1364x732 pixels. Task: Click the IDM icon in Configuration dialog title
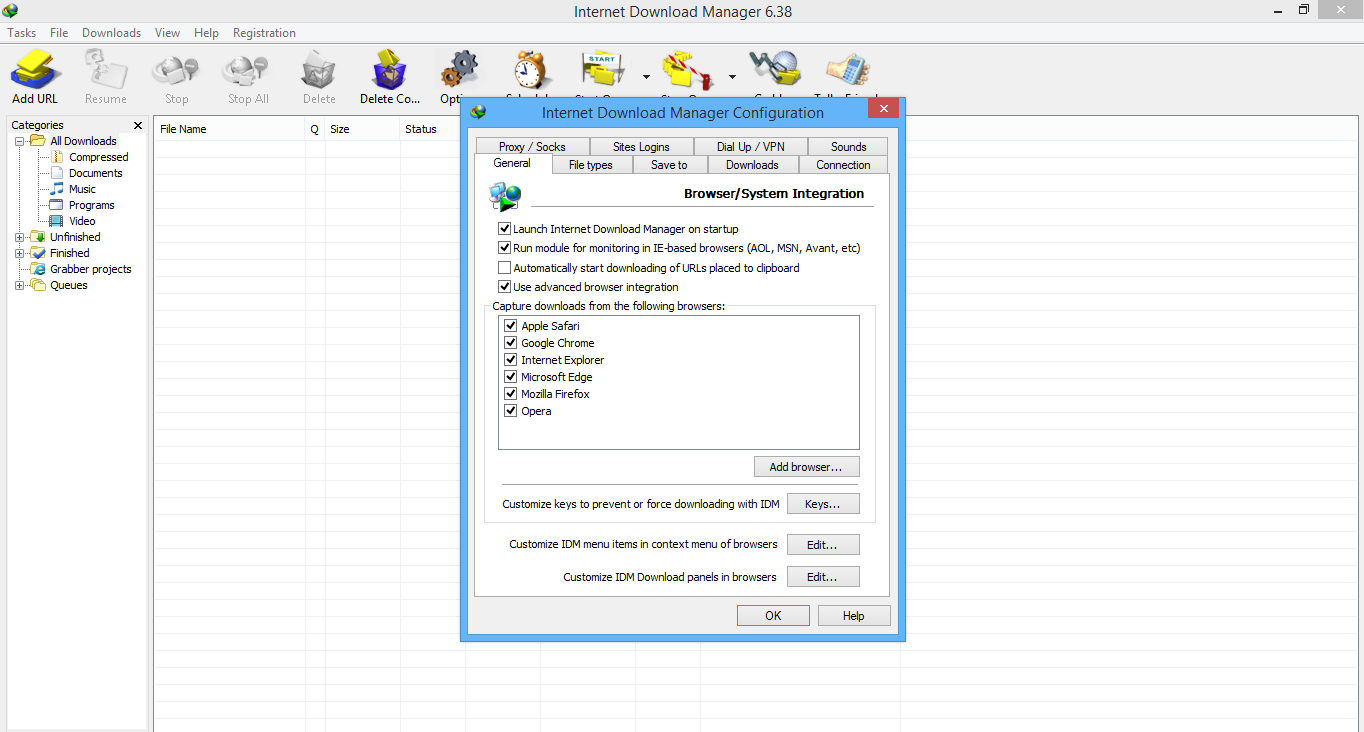[x=478, y=112]
